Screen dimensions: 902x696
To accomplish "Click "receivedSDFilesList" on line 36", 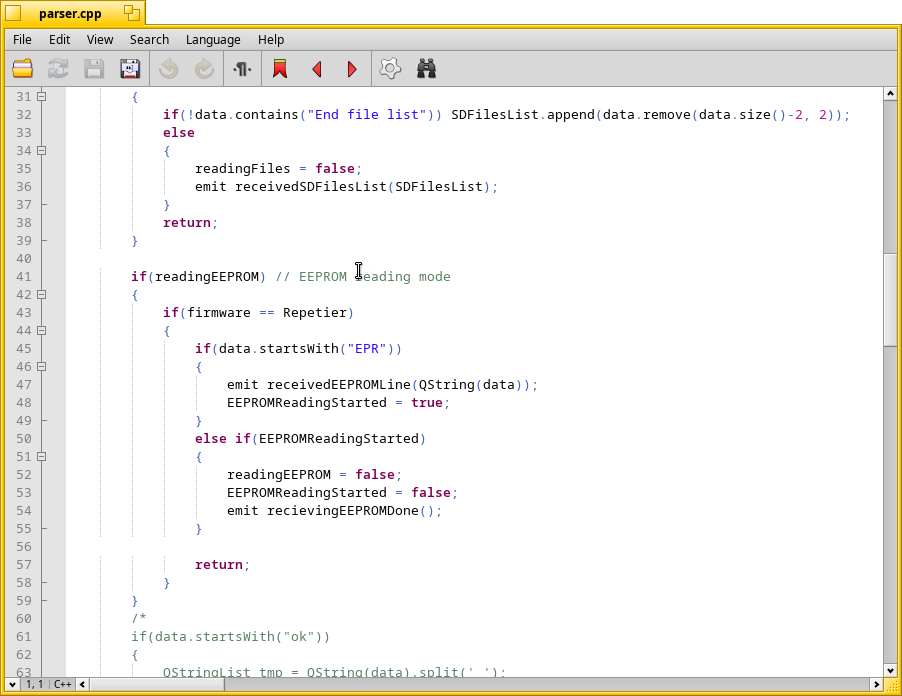I will pyautogui.click(x=311, y=186).
